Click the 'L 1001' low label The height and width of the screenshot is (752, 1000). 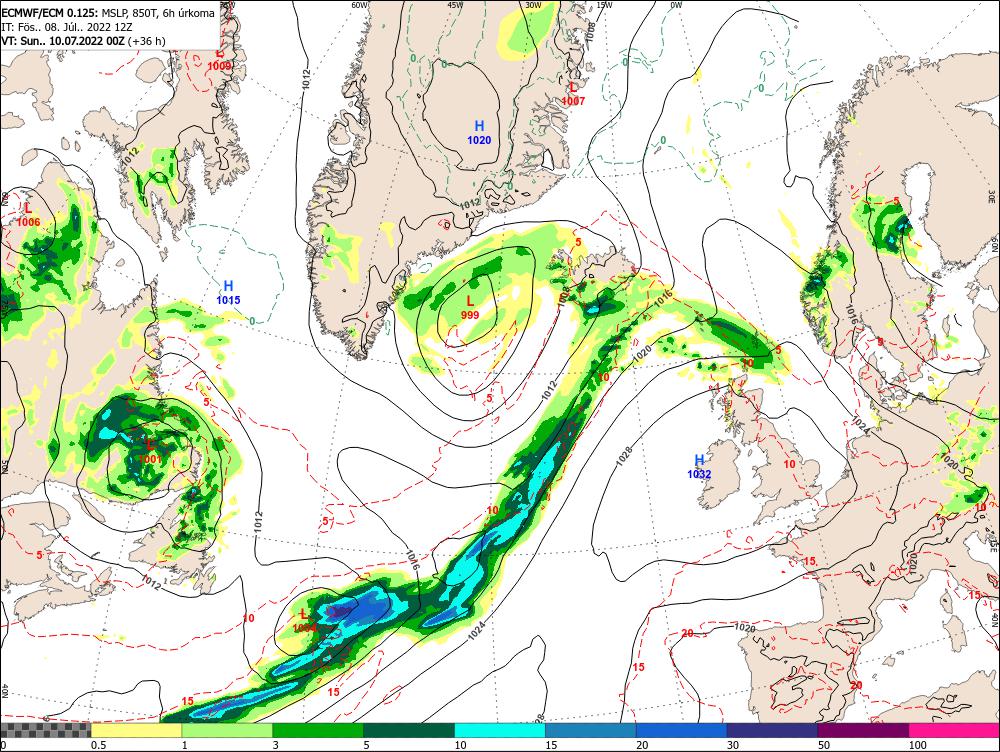150,452
